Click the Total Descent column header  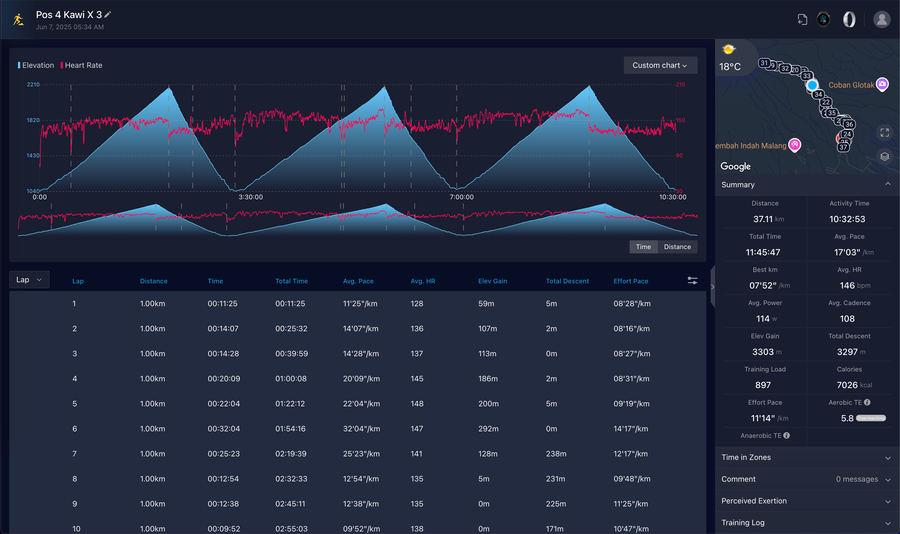567,281
